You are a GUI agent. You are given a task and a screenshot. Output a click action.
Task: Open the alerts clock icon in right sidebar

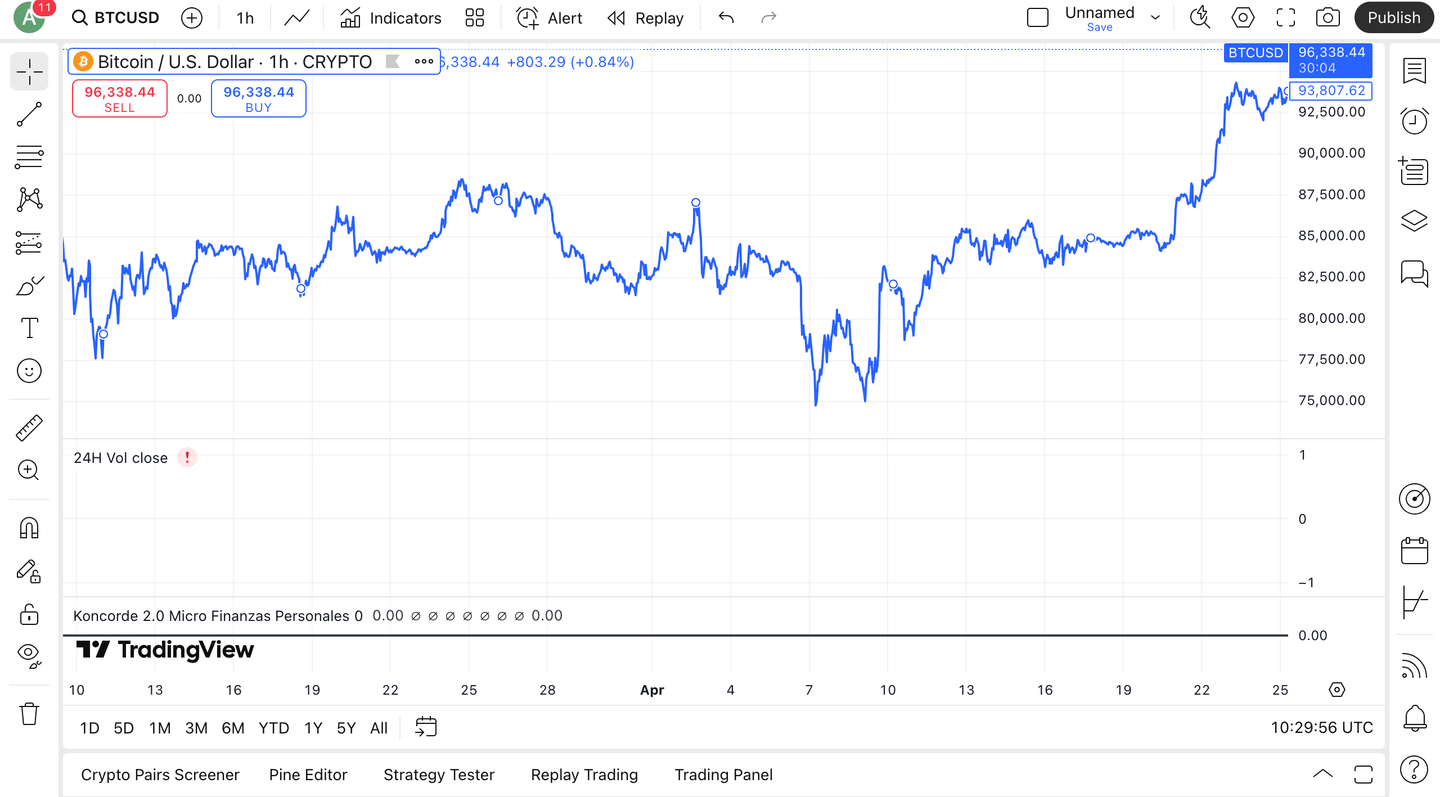(1414, 121)
